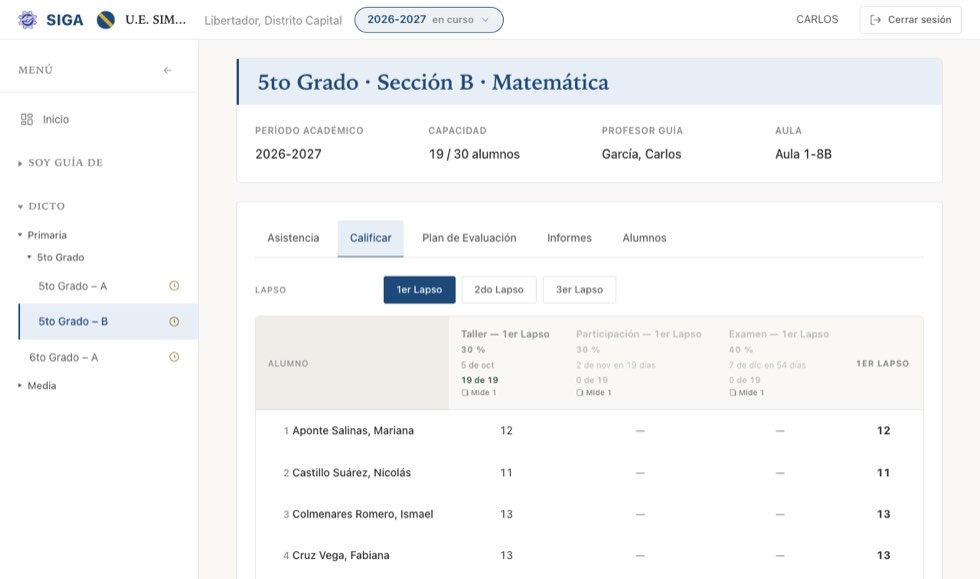Expand the Media tree node
The height and width of the screenshot is (579, 980).
tap(38, 386)
